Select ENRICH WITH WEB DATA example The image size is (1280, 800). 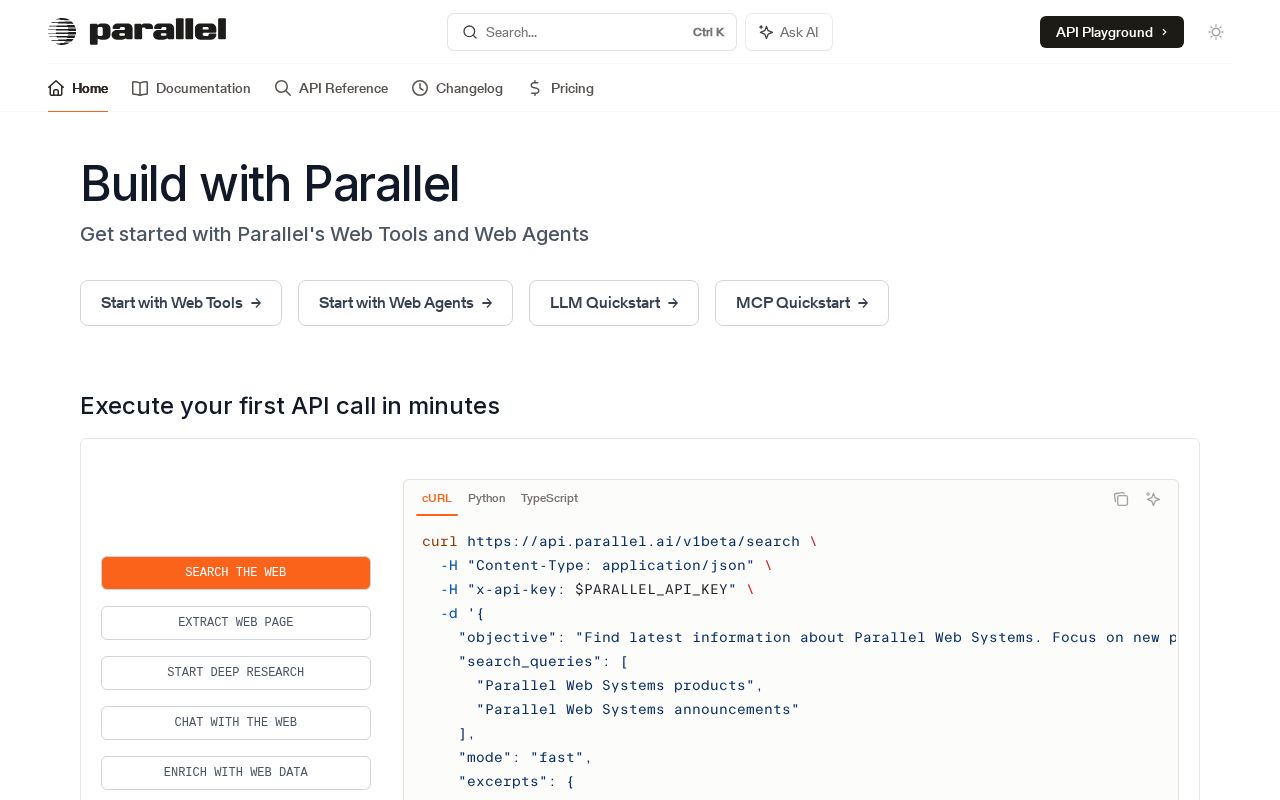pos(236,773)
